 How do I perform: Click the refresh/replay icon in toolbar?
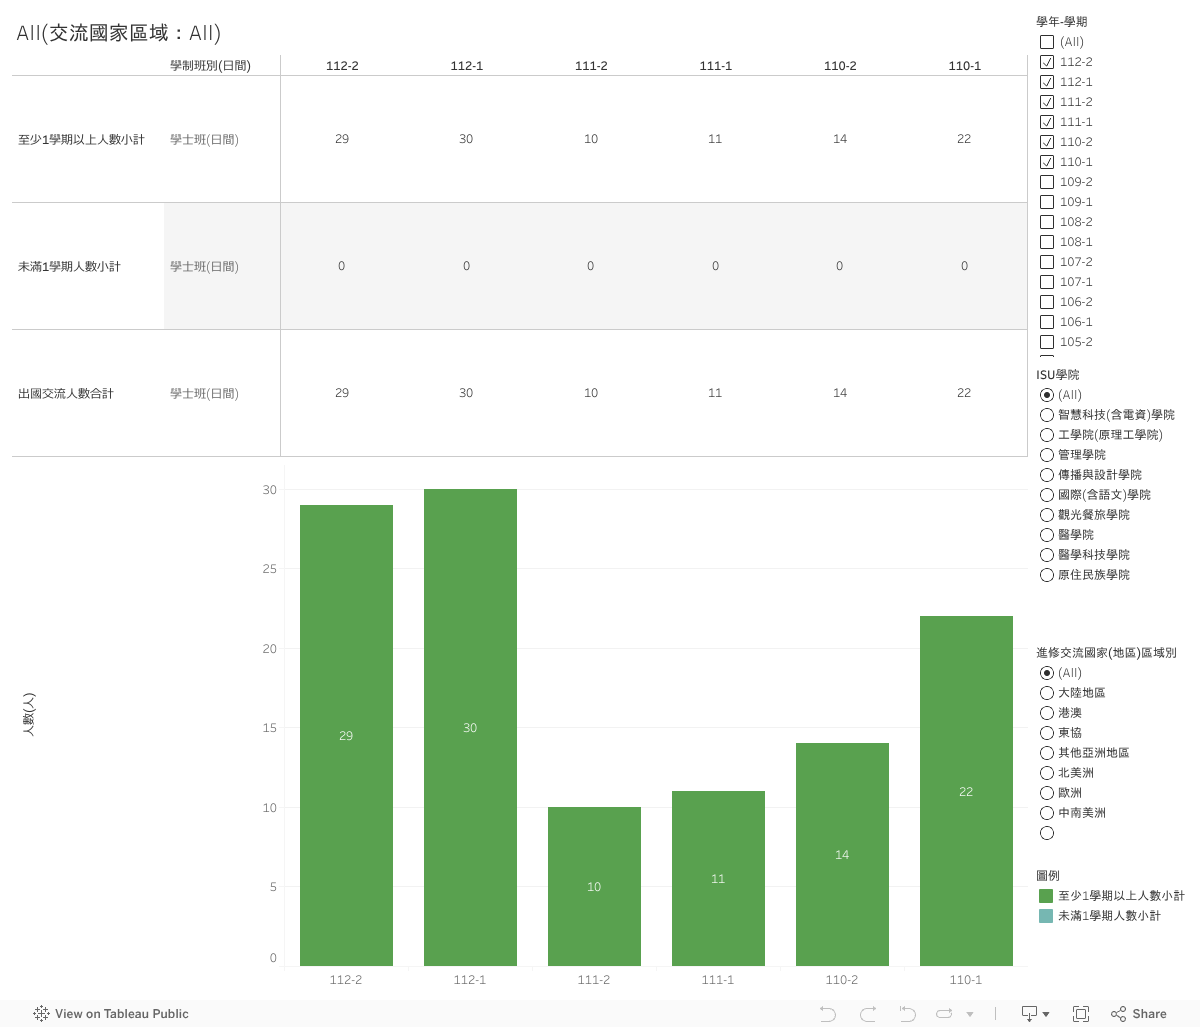click(944, 1014)
